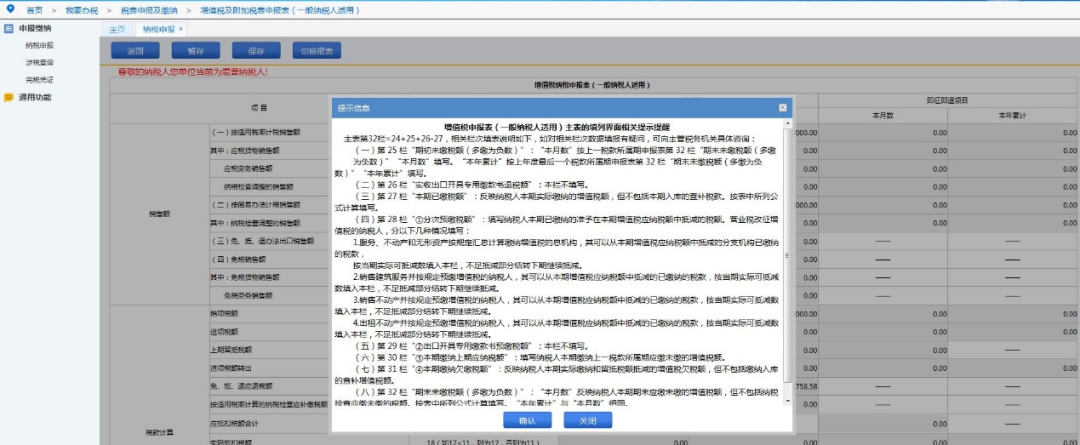Click 税费申报及缴纳 breadcrumb link
This screenshot has height=445, width=1080.
pos(151,8)
